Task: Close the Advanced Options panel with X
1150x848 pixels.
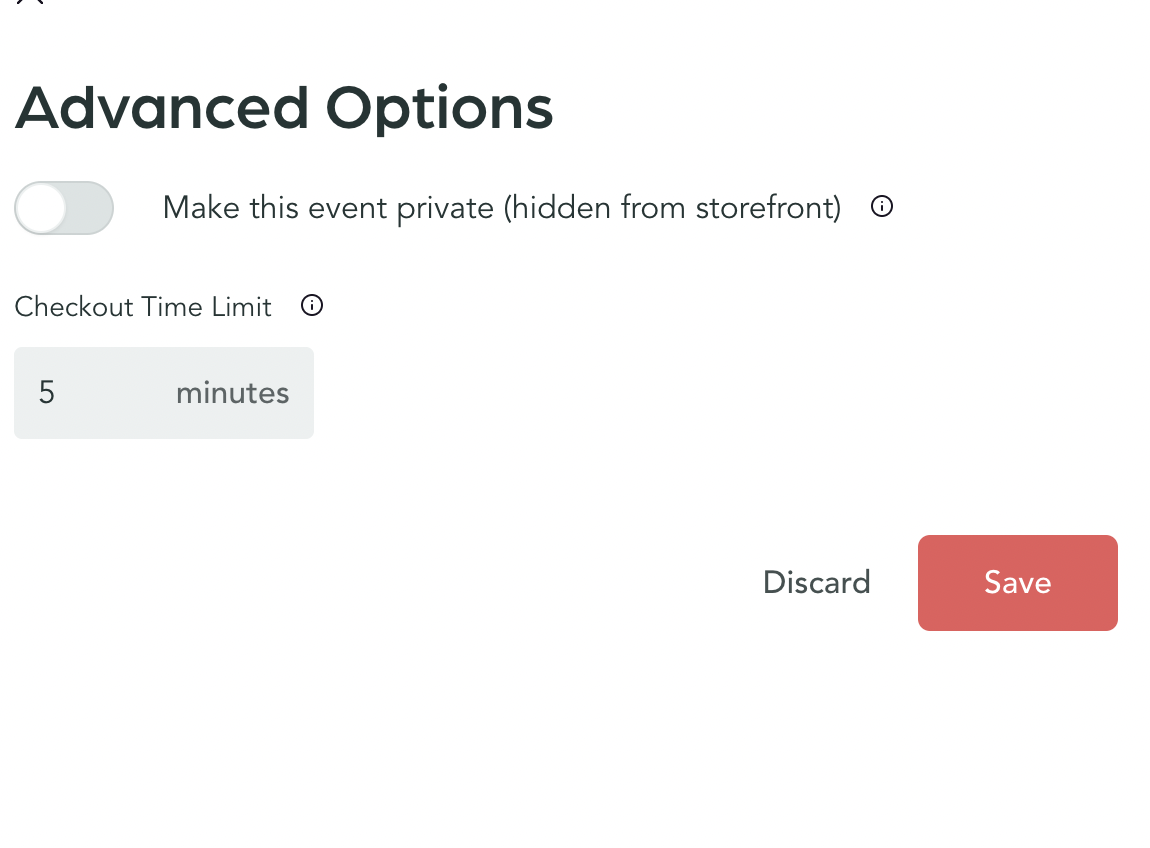Action: click(x=30, y=3)
